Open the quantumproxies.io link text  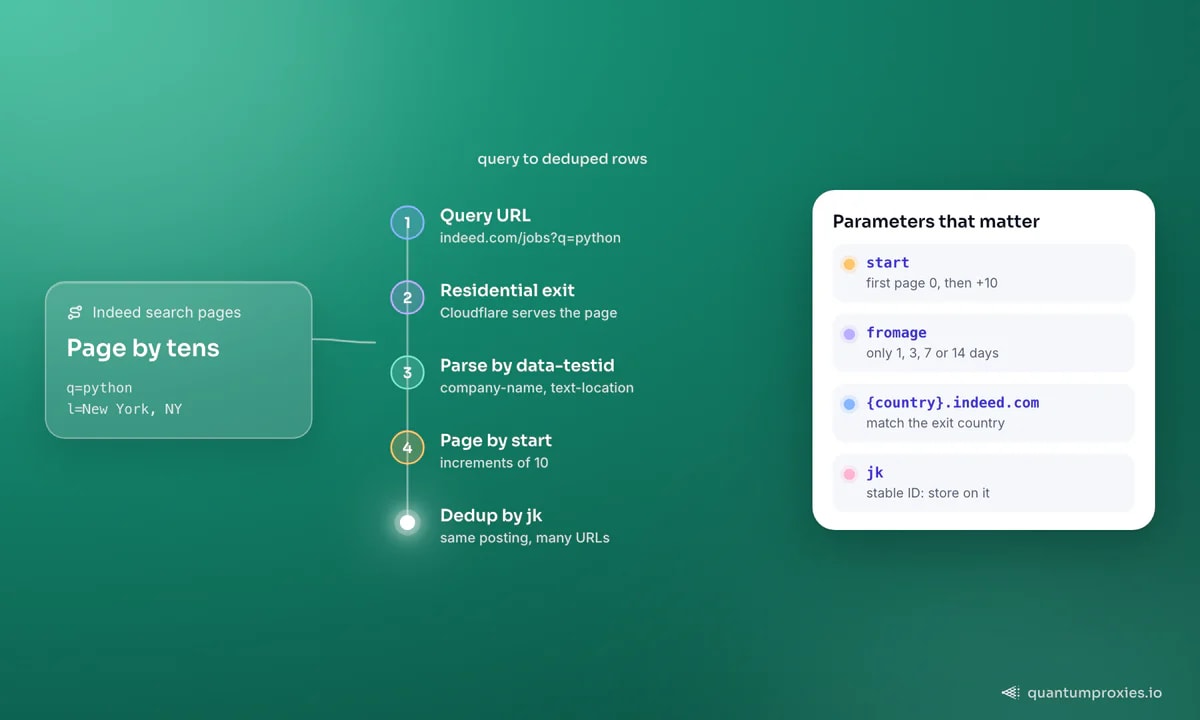1095,693
